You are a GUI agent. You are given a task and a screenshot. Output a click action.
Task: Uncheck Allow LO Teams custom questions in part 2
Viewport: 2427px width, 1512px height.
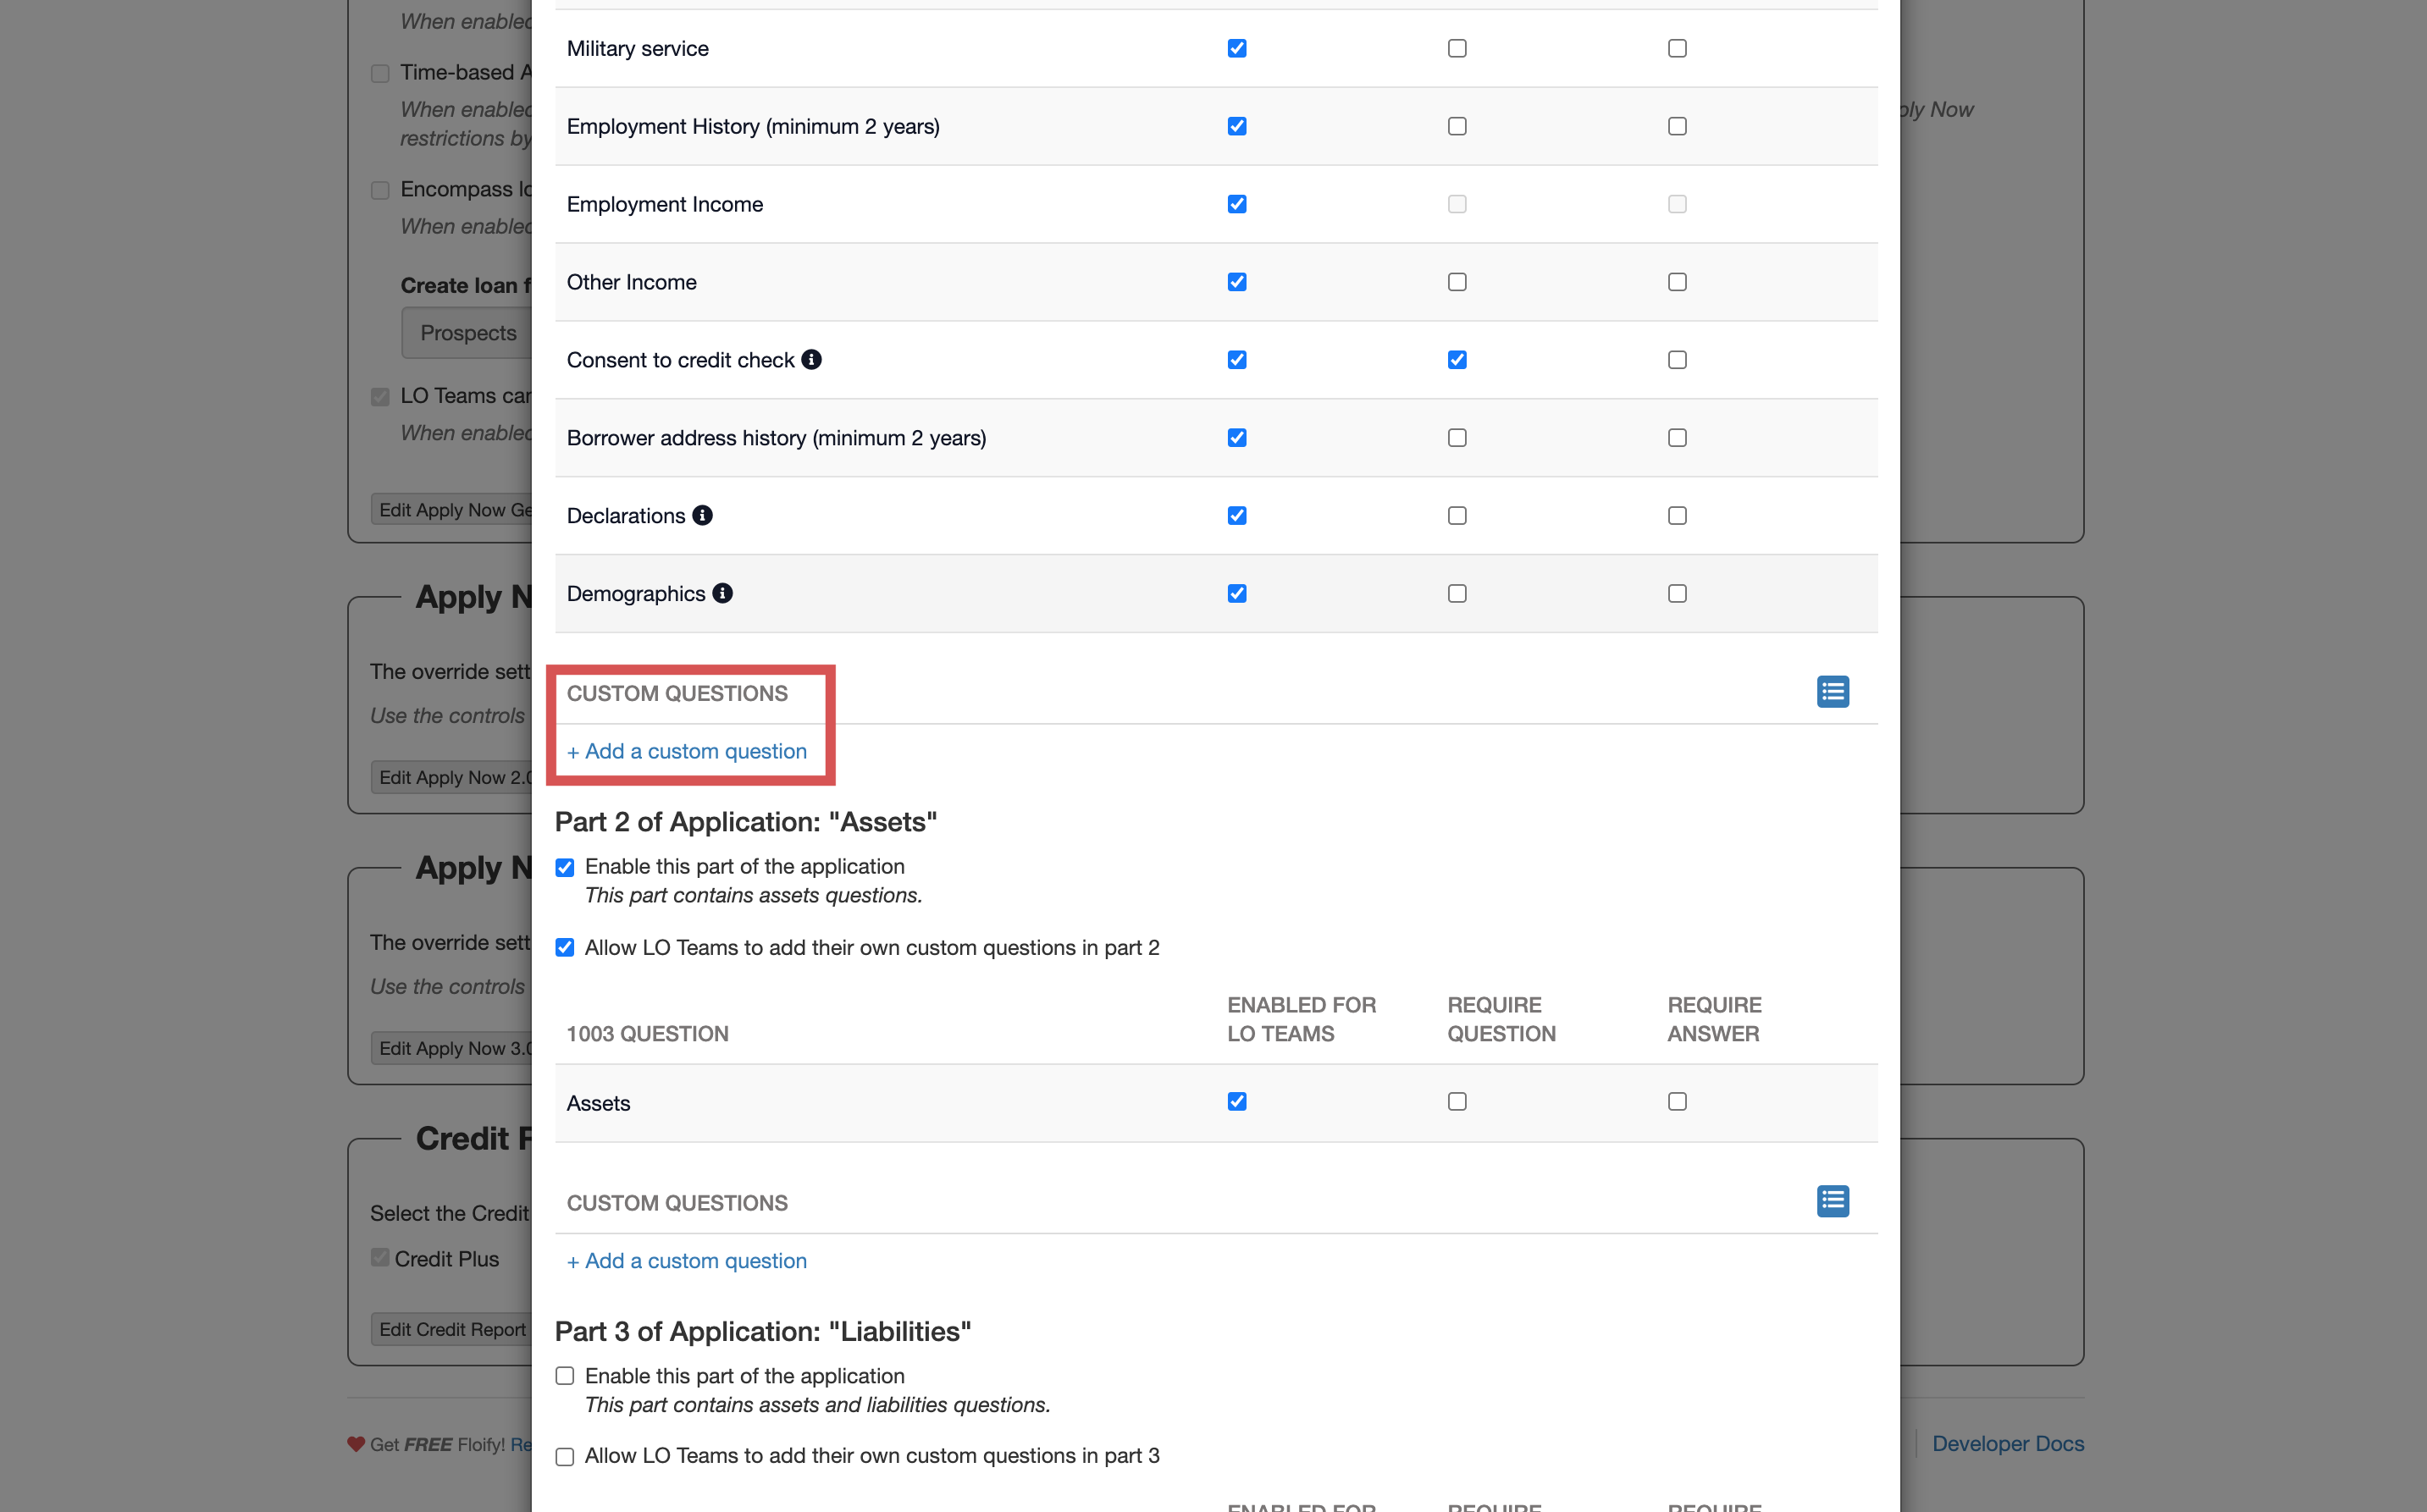(x=565, y=948)
